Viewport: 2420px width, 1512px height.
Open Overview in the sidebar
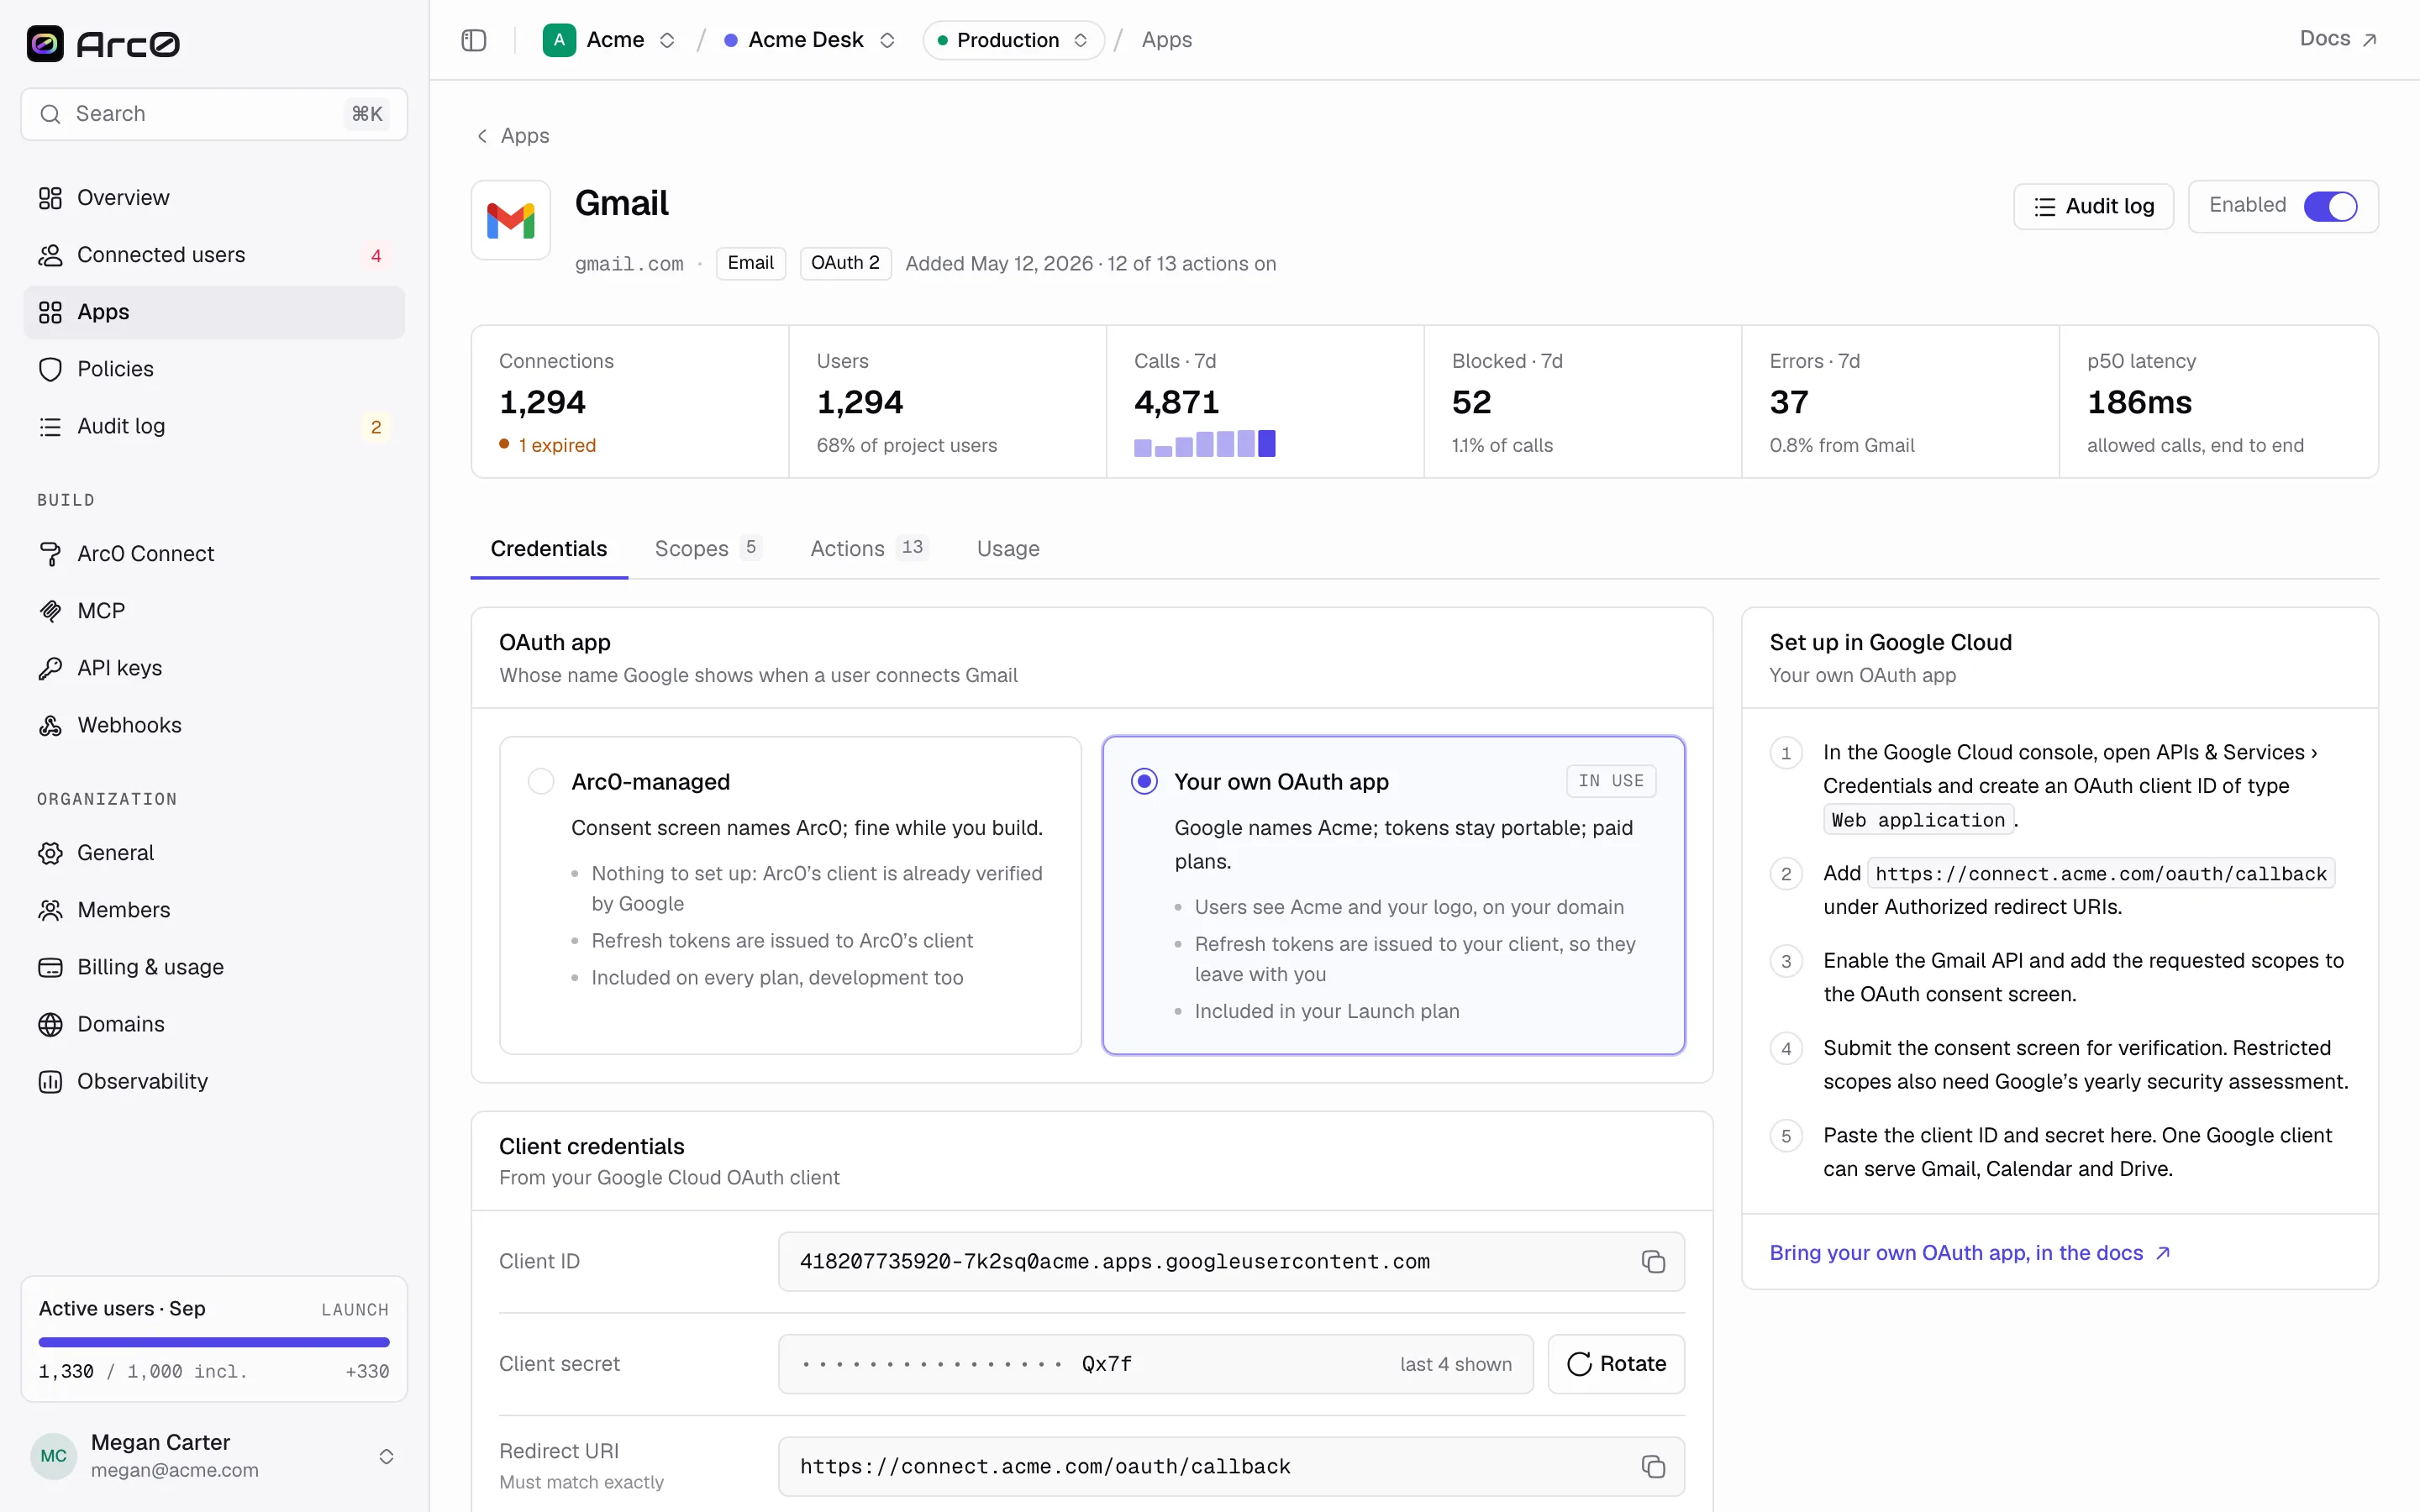coord(214,198)
